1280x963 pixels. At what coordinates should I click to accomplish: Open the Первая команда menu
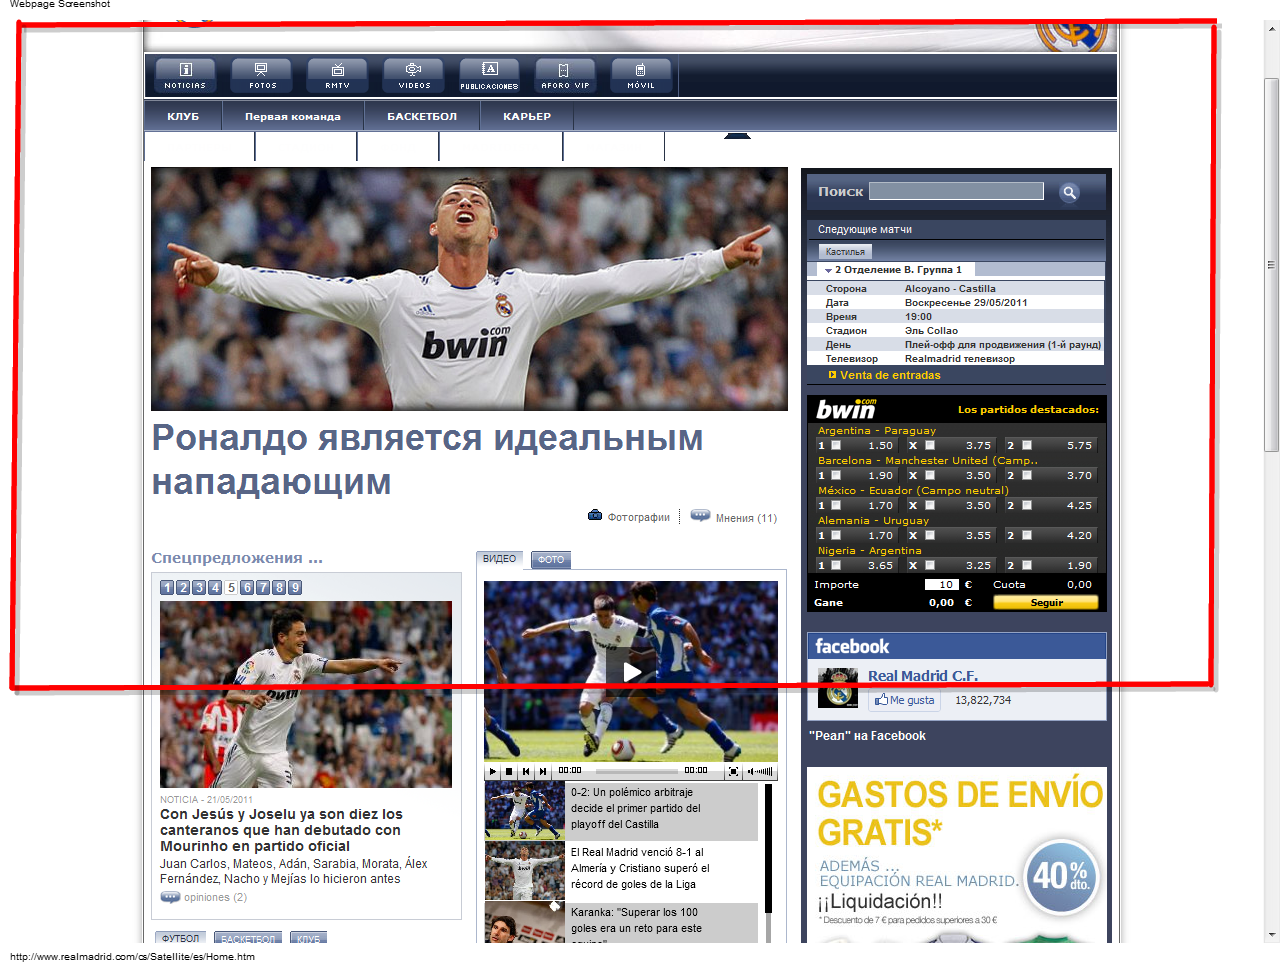pyautogui.click(x=293, y=116)
